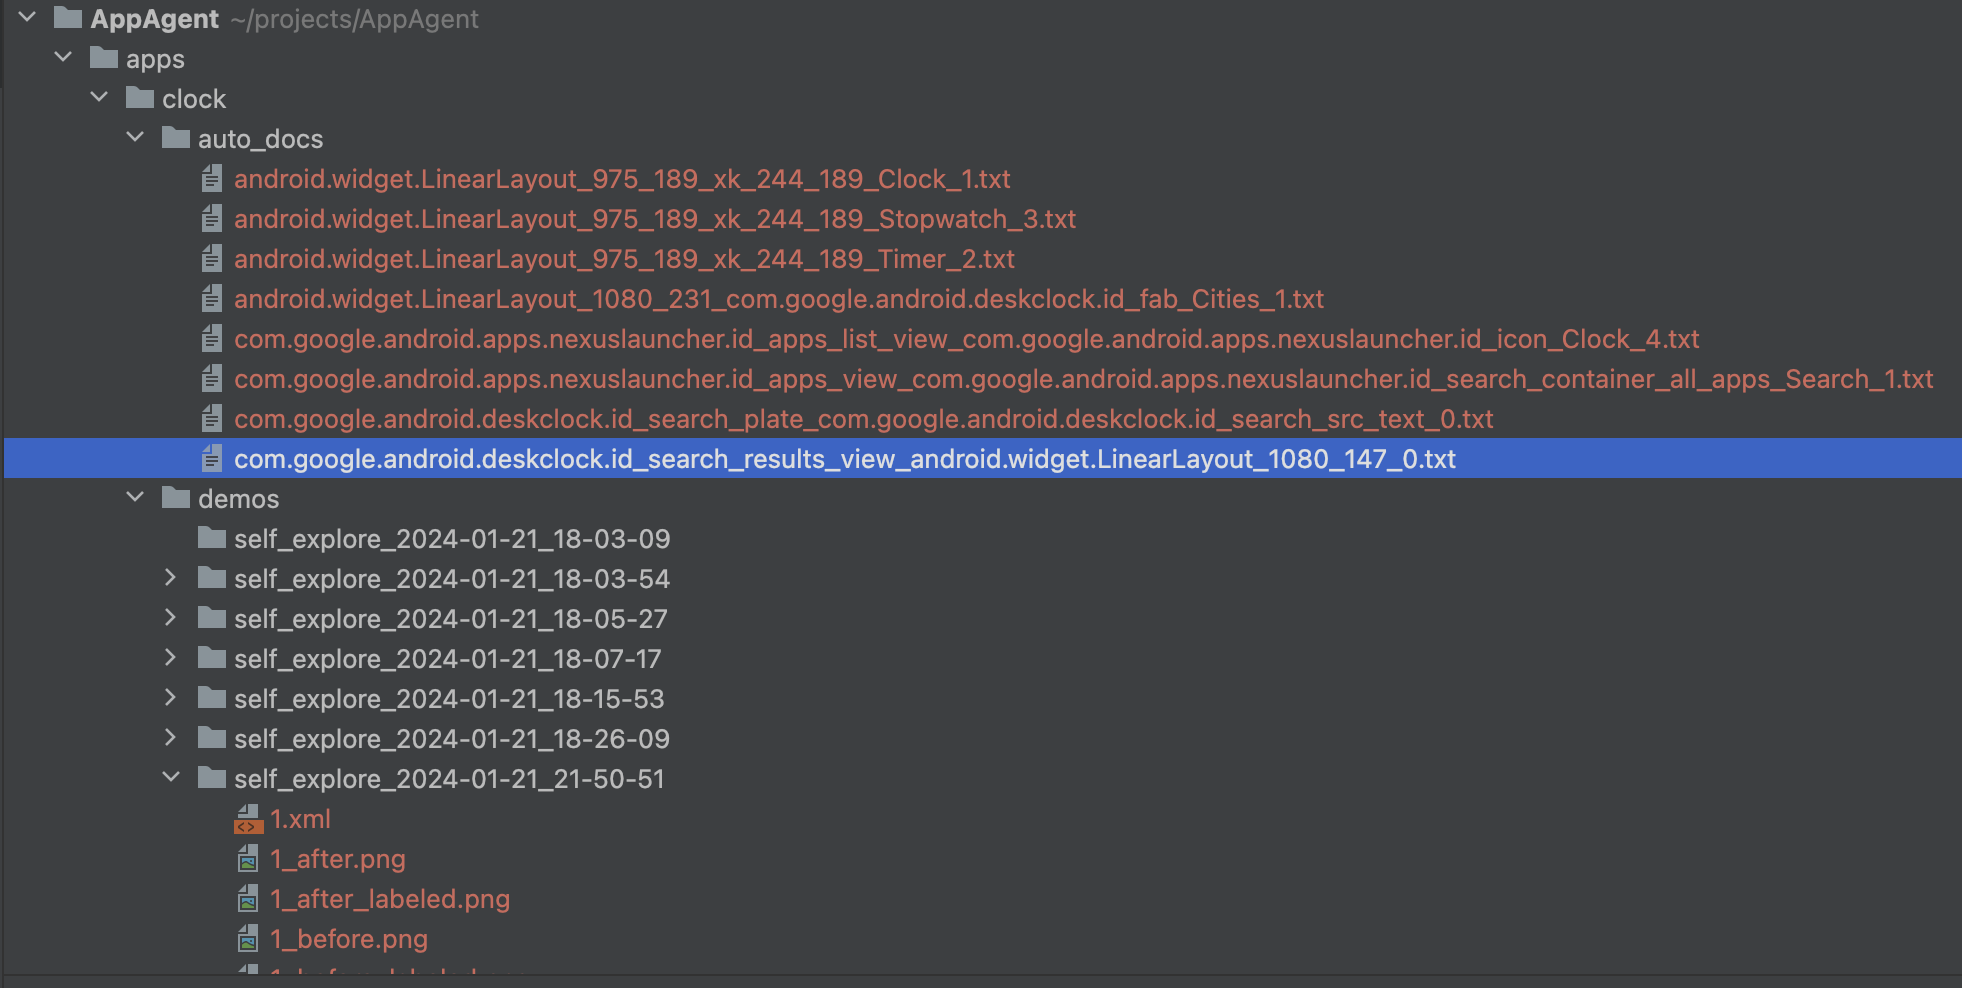Select deskclock file ending search_src_text_0.txt
Screen dimensions: 1962x988
click(864, 419)
